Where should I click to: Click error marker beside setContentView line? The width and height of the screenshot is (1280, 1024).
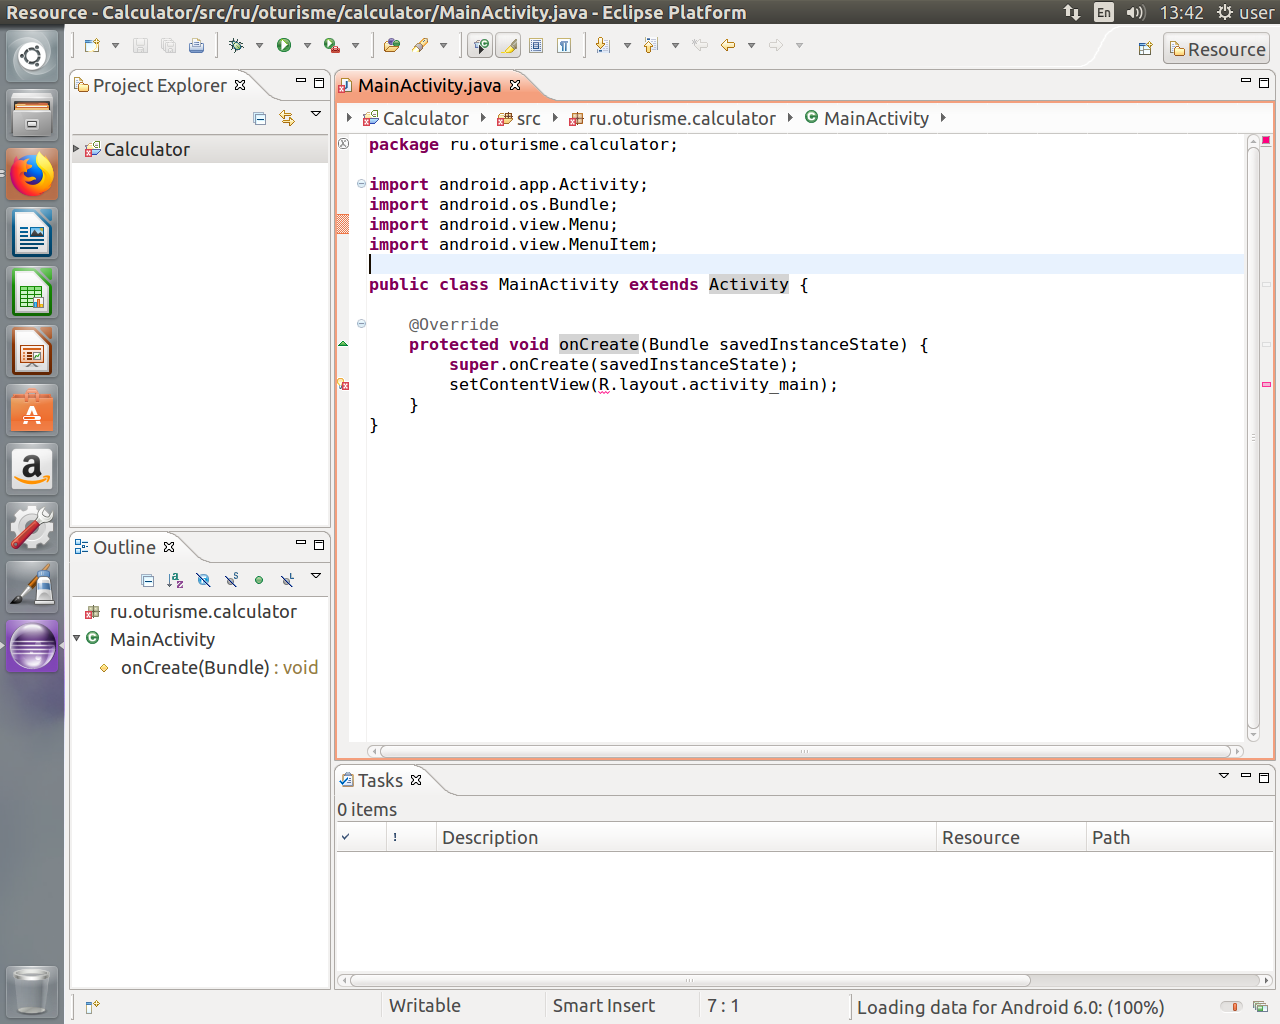click(343, 384)
